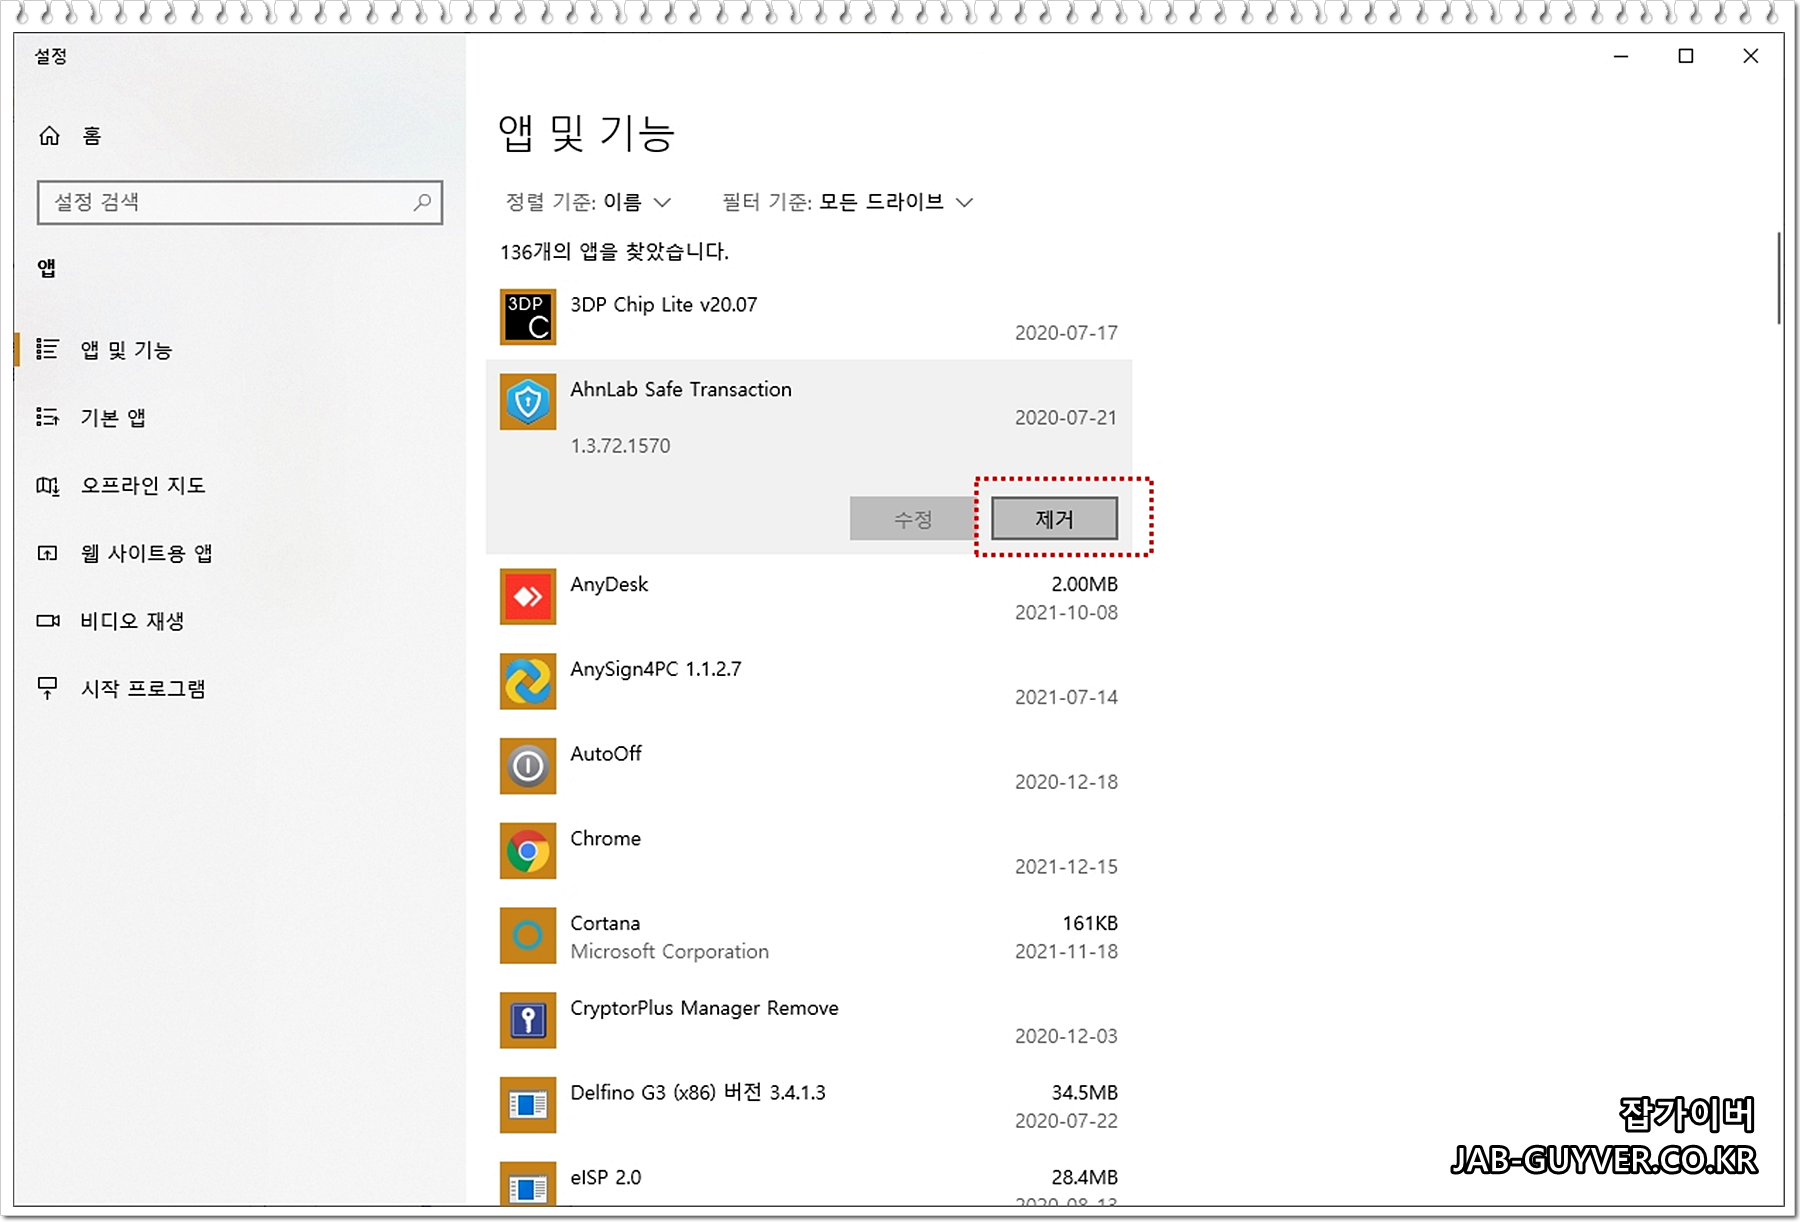Select the AutoOff app entry
This screenshot has height=1222, width=1800.
pyautogui.click(x=809, y=767)
